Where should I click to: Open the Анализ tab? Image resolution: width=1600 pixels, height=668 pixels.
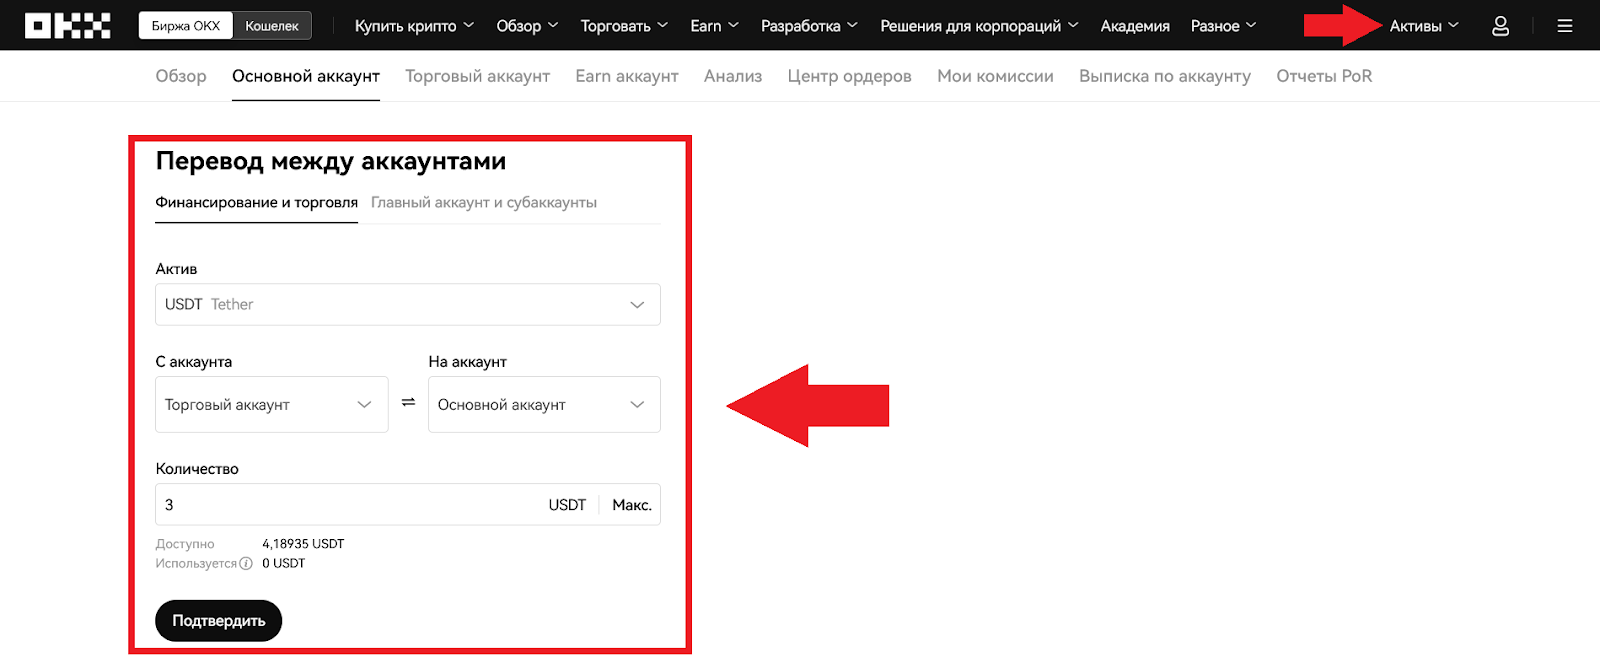(x=733, y=76)
